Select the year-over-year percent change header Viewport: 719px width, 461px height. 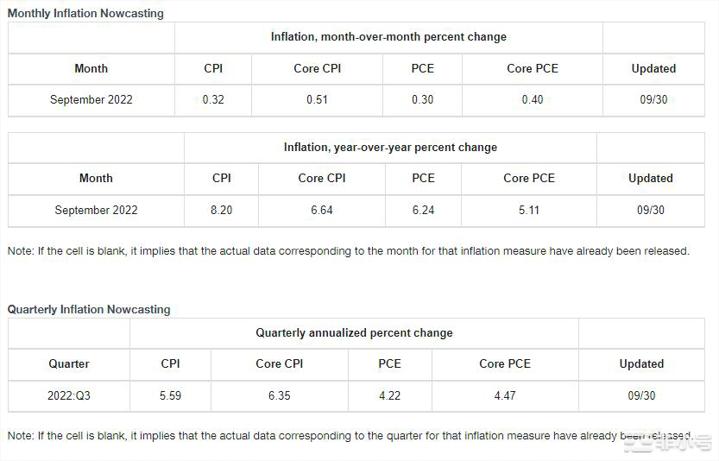click(390, 147)
